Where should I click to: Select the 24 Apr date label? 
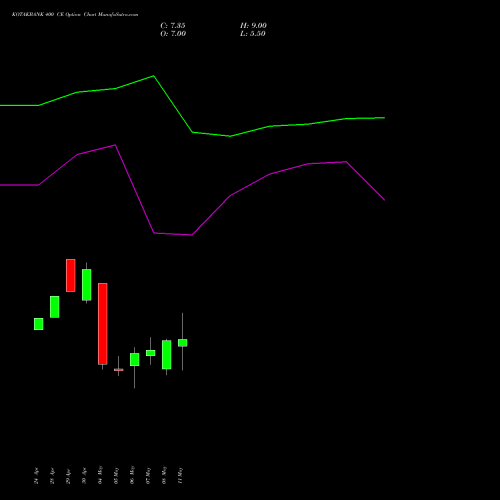click(36, 476)
